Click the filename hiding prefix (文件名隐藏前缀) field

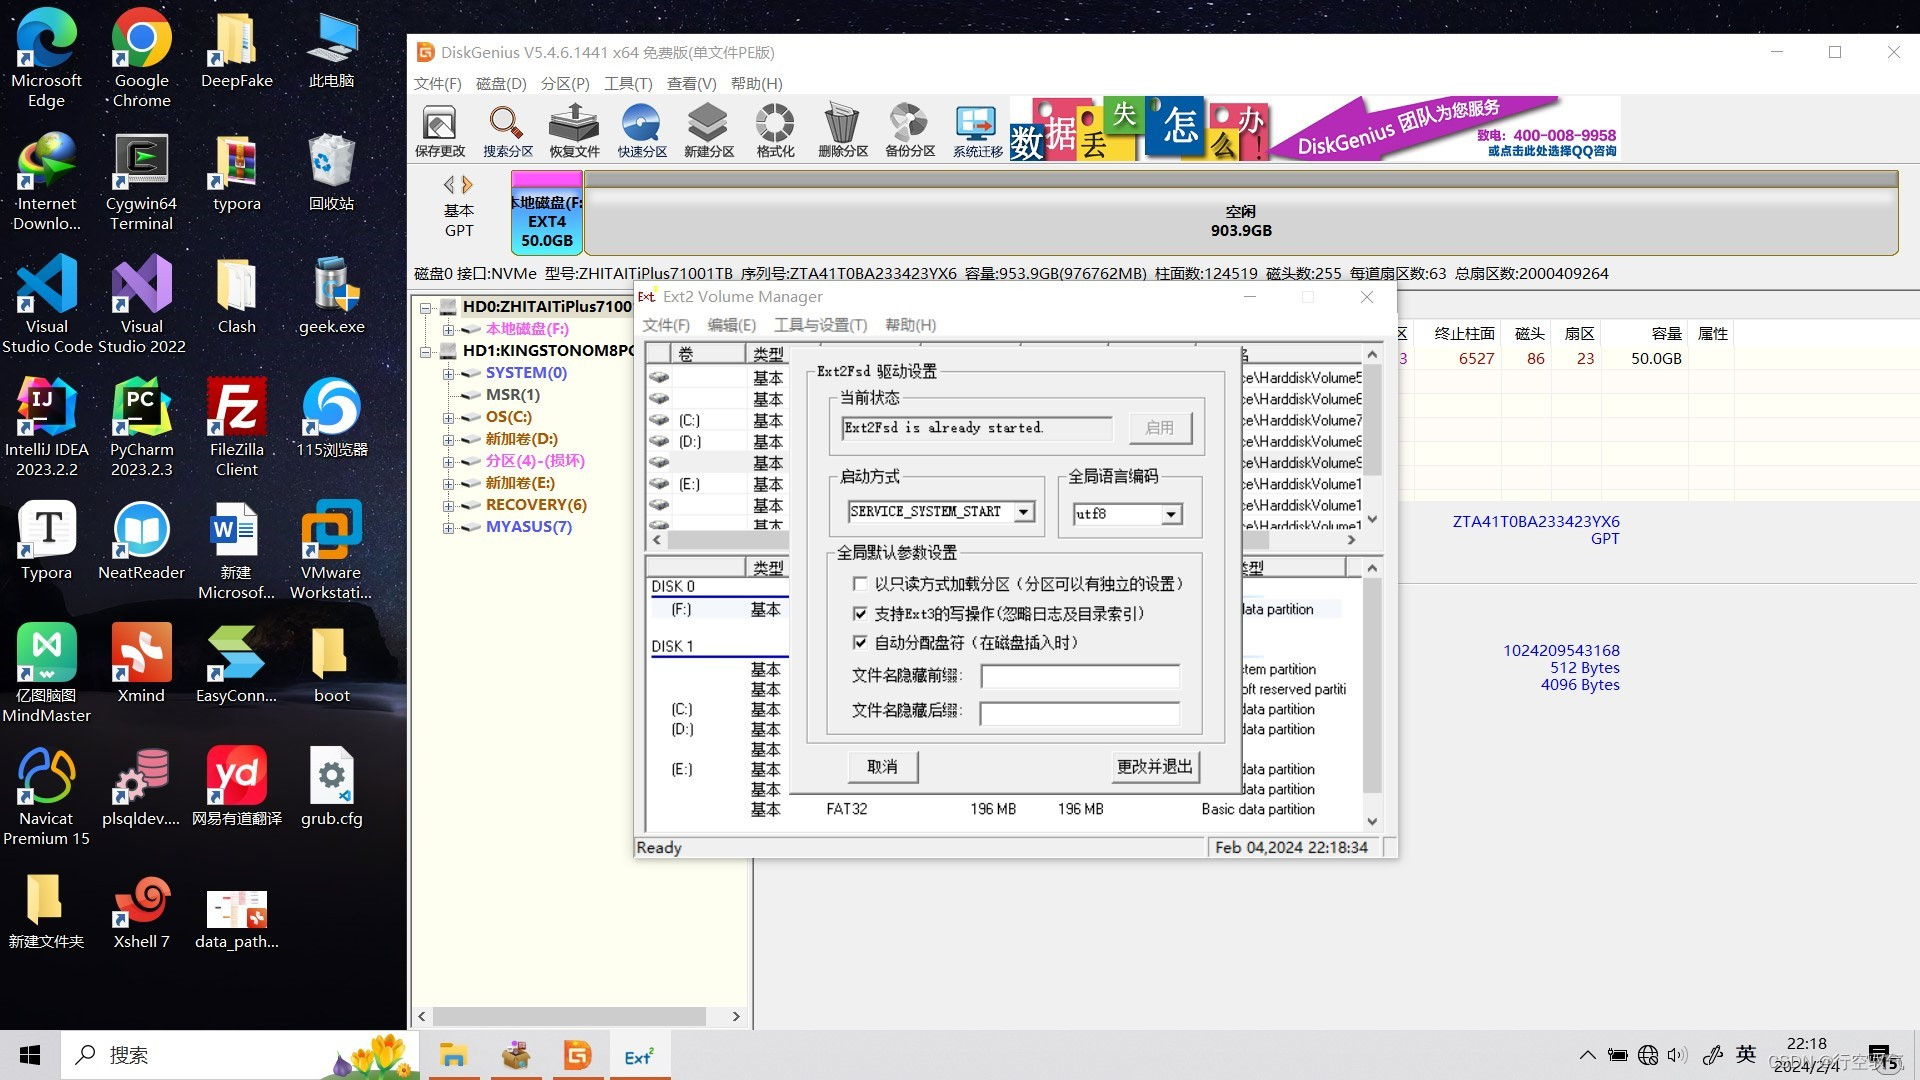tap(1080, 677)
